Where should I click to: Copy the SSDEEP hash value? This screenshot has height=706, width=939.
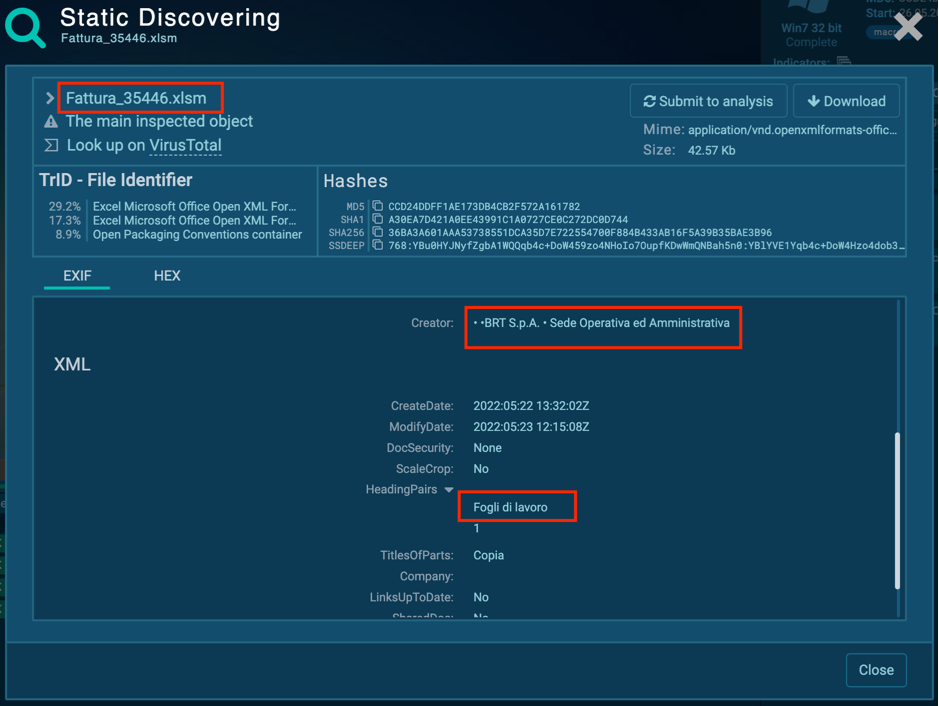[378, 245]
